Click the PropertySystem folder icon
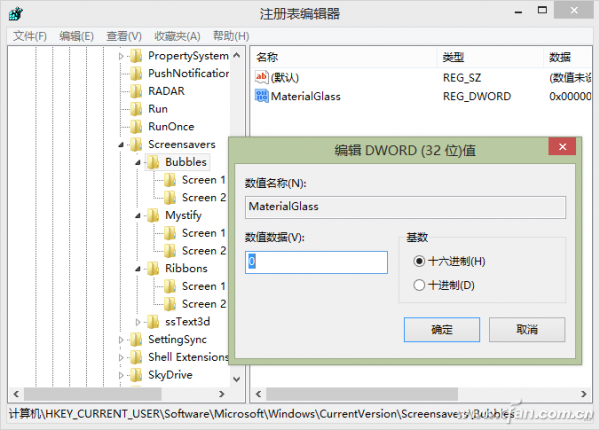 pyautogui.click(x=136, y=56)
